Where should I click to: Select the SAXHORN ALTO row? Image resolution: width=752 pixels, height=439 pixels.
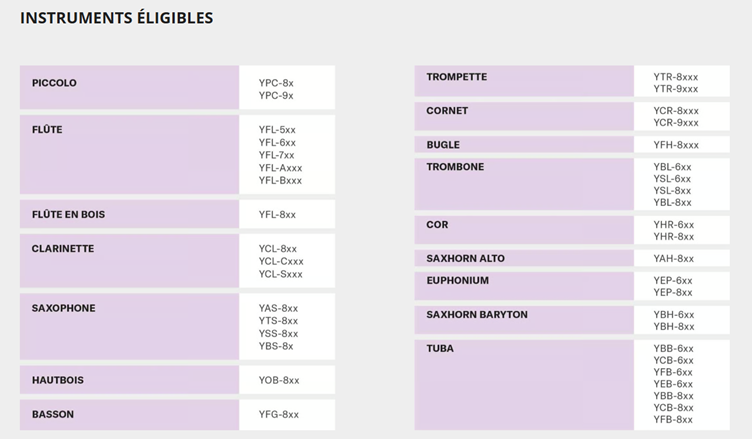pyautogui.click(x=465, y=259)
